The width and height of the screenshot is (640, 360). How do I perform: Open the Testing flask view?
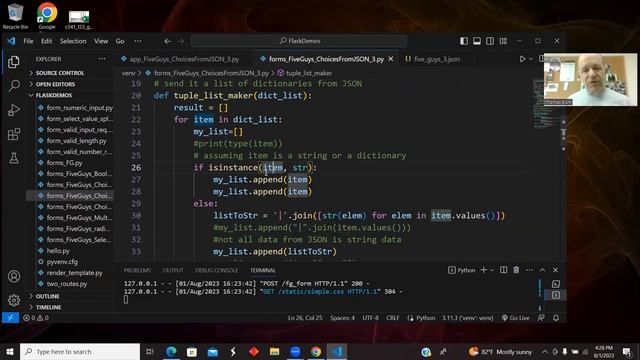pos(14,158)
